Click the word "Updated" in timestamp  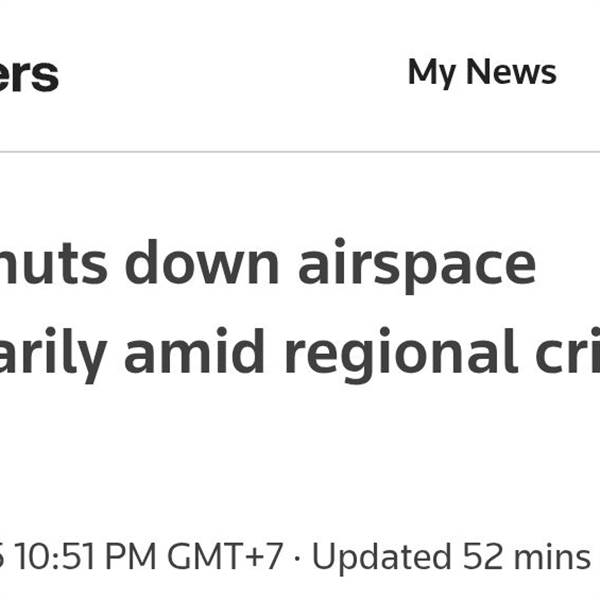click(x=382, y=558)
